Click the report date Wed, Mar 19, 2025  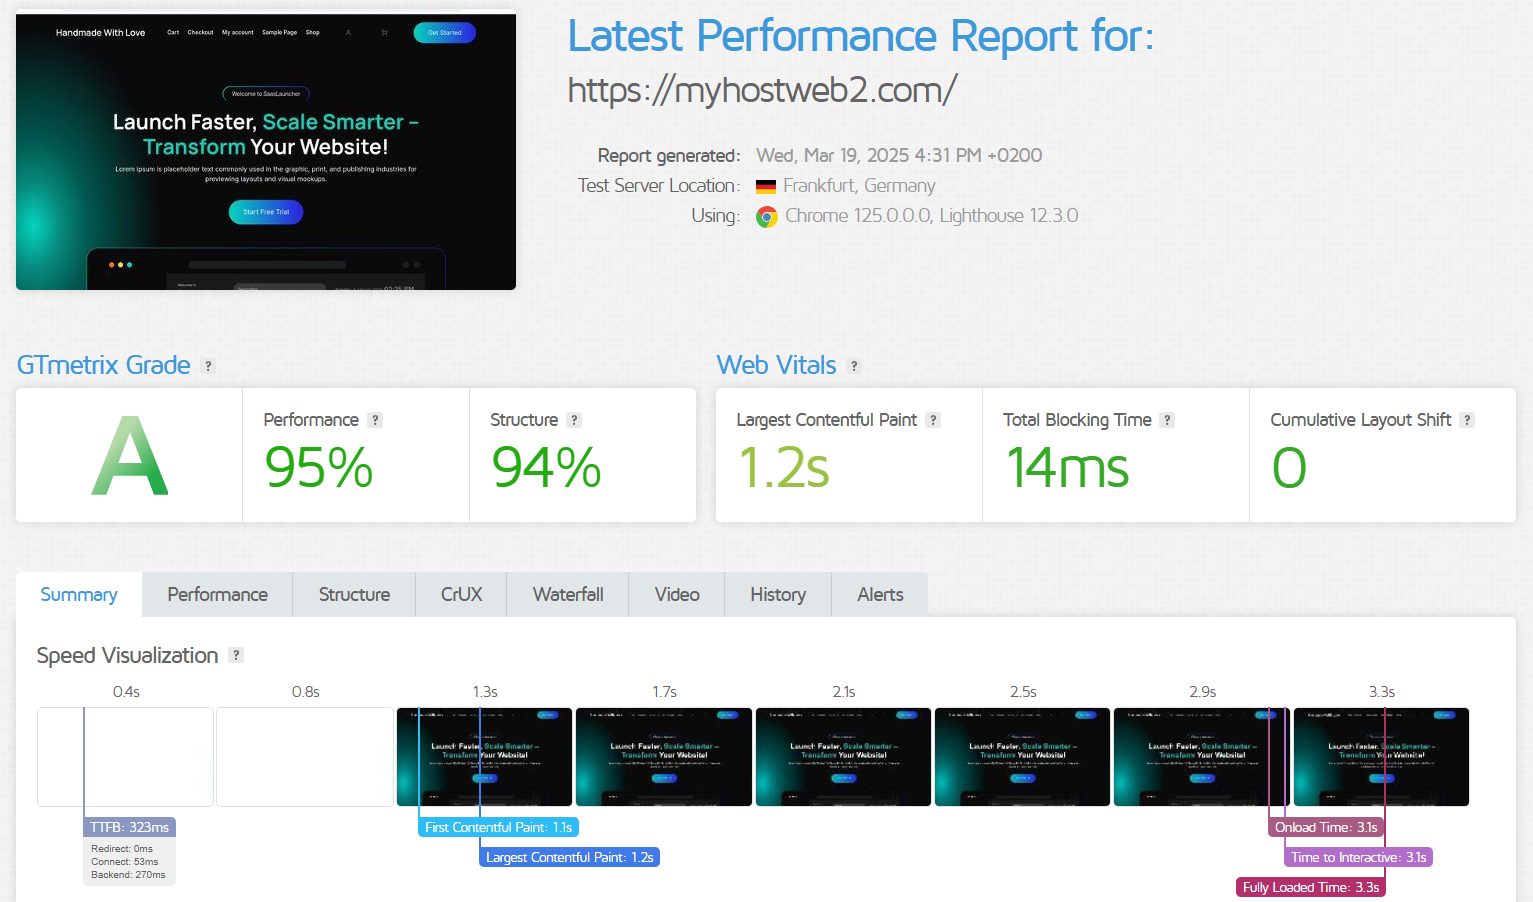(899, 155)
